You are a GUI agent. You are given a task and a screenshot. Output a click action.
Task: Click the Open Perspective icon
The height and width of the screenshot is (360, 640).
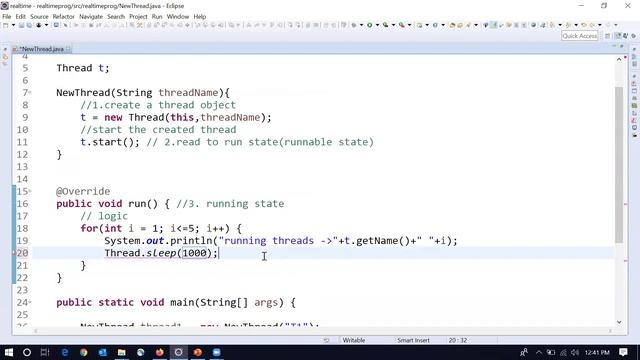[607, 36]
